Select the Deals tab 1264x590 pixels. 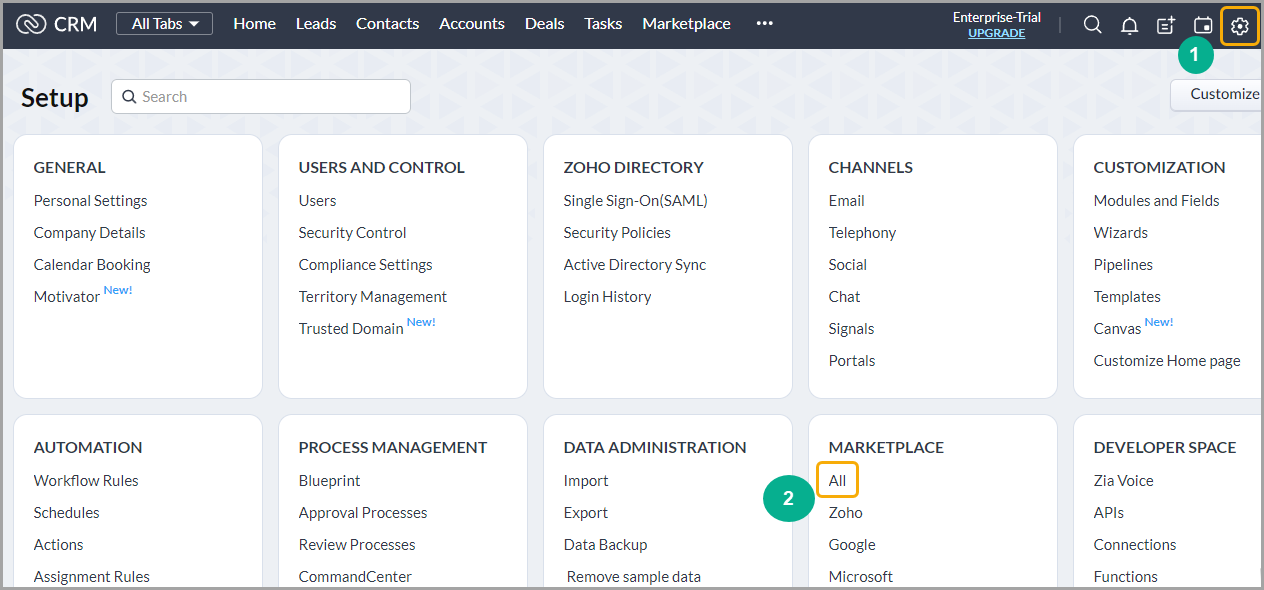(x=545, y=24)
